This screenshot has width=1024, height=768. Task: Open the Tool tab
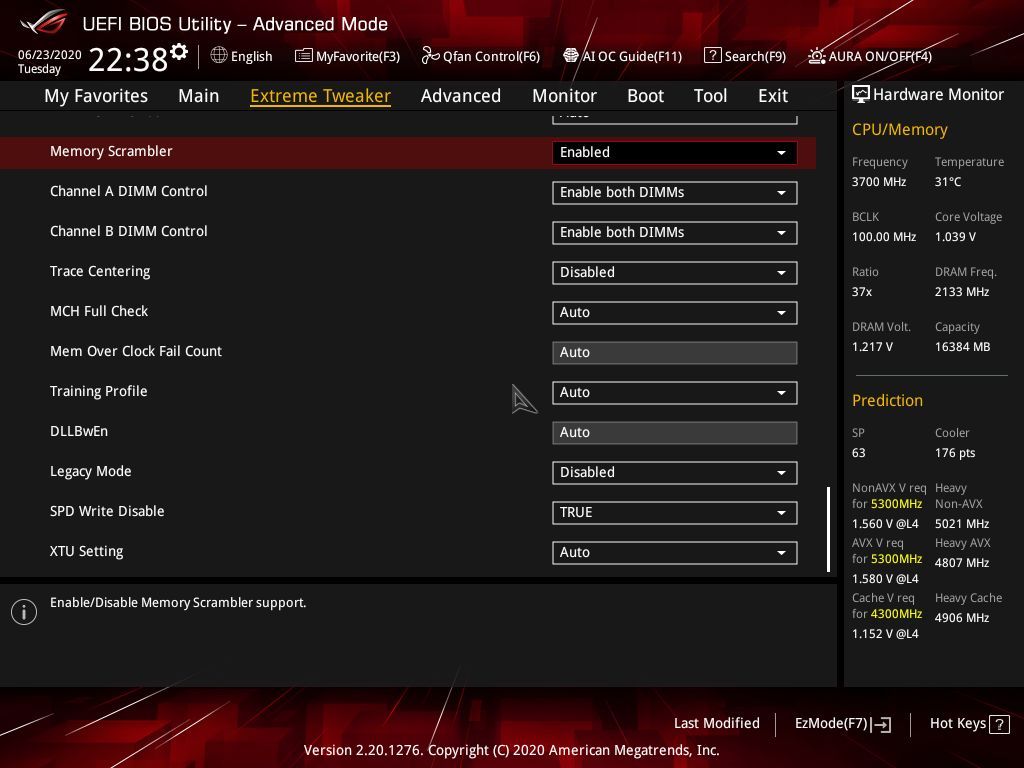pyautogui.click(x=711, y=96)
